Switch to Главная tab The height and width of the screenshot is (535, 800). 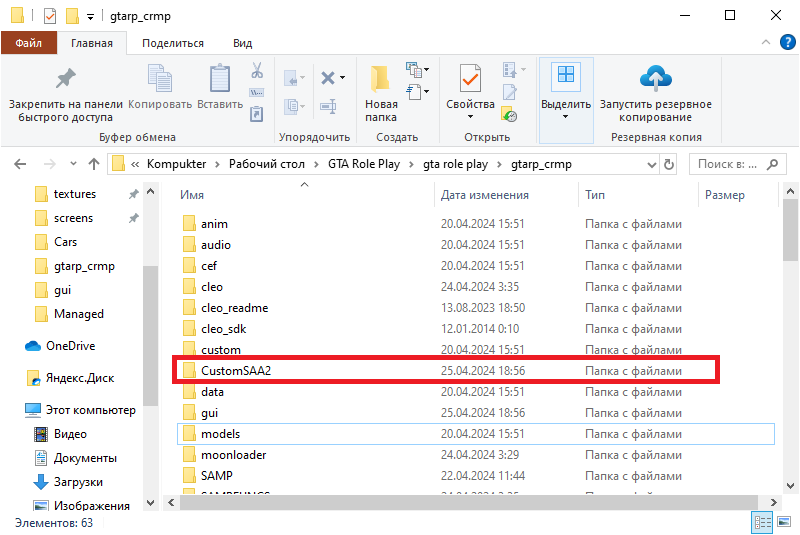(x=91, y=43)
